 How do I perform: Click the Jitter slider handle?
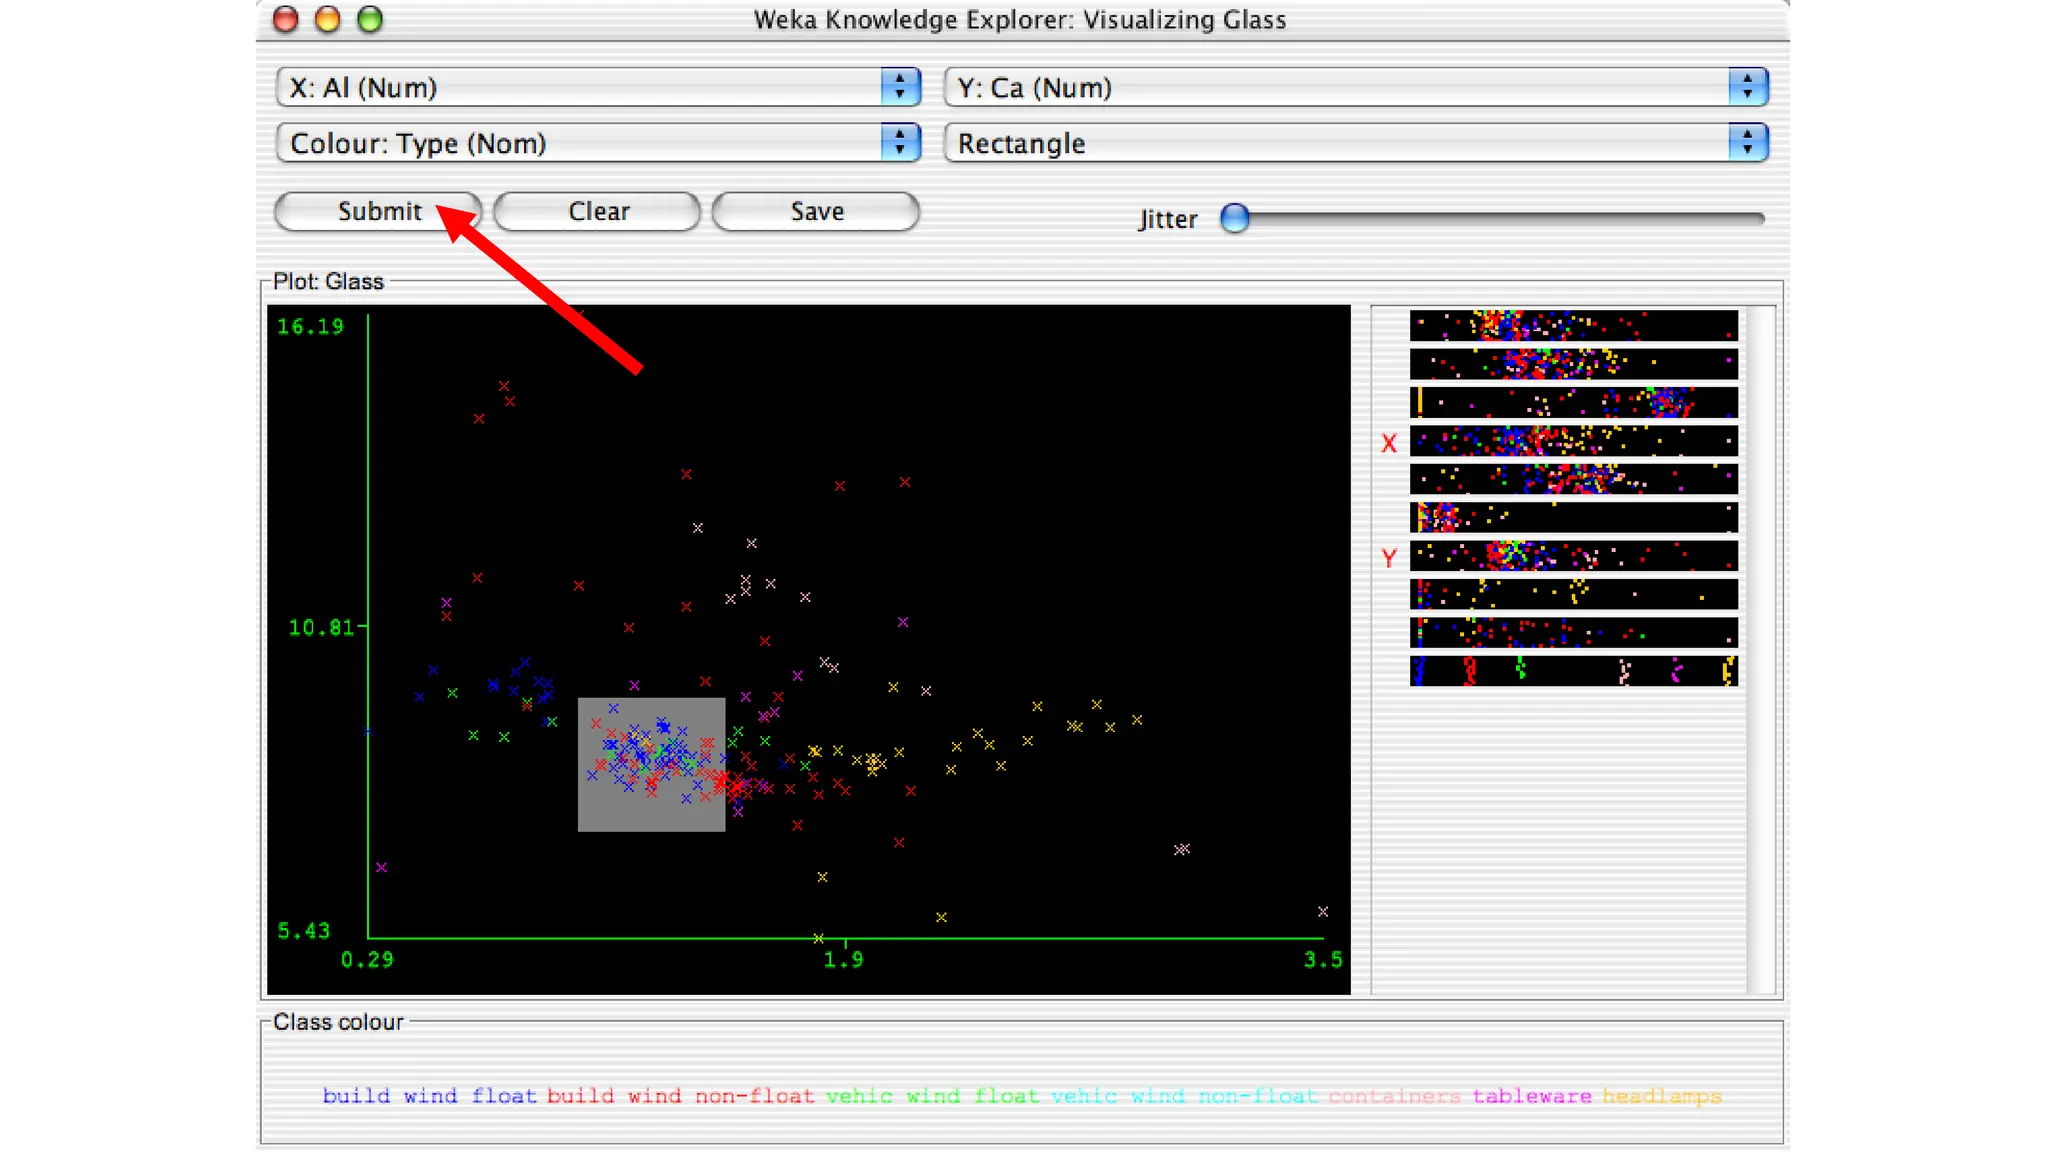[x=1235, y=218]
